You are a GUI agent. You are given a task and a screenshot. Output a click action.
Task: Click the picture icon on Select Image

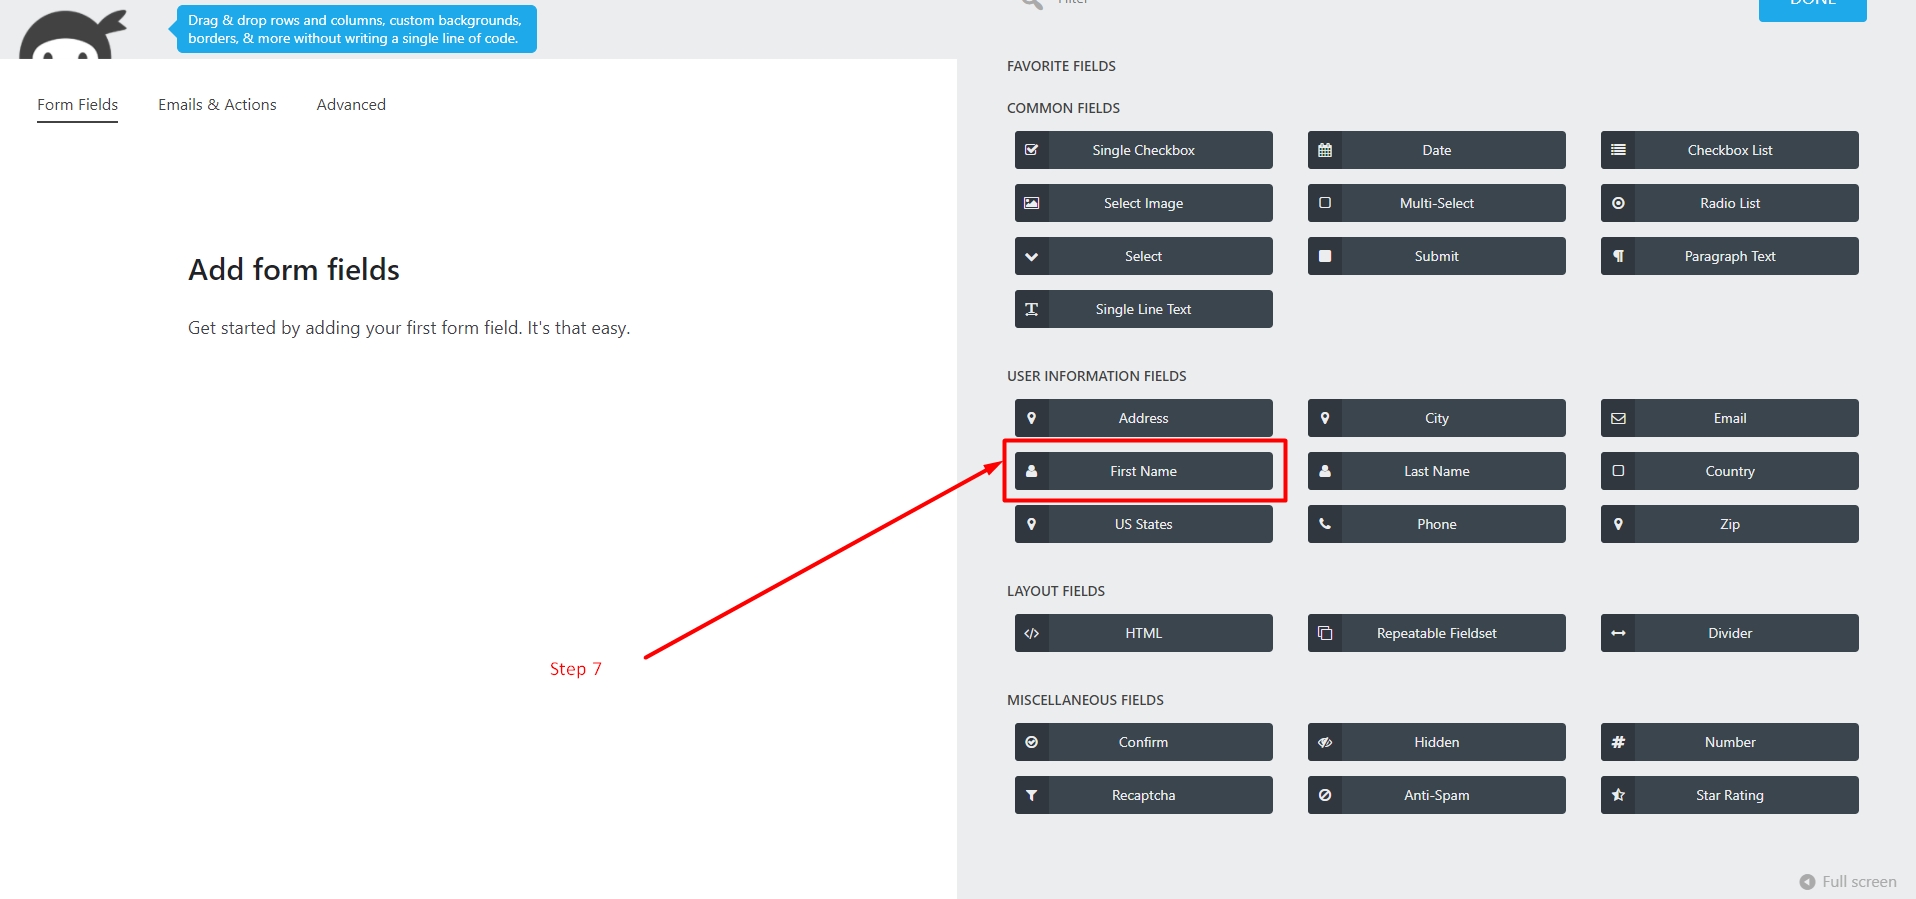pyautogui.click(x=1031, y=203)
